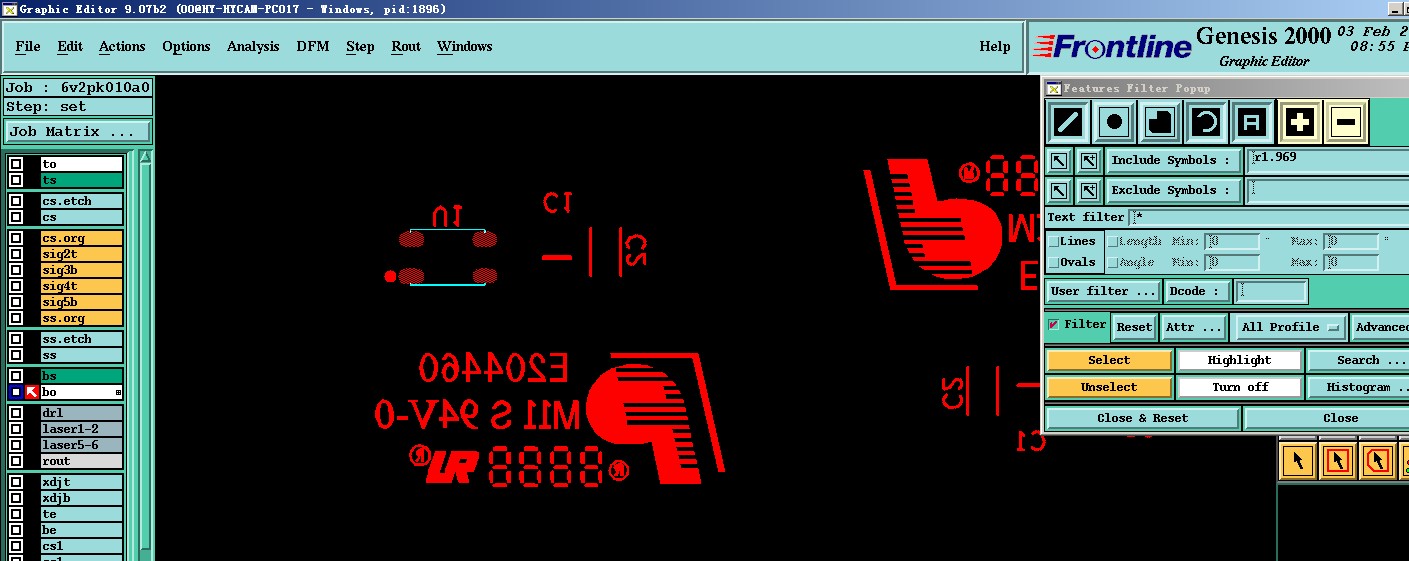Select the text (A) feature type icon
Viewport: 1409px width, 561px height.
click(1252, 123)
